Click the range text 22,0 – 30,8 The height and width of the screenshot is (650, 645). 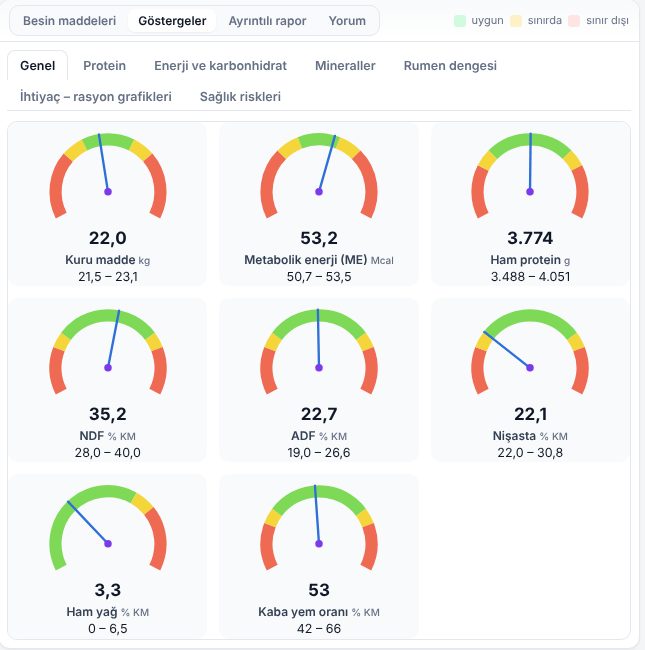(x=530, y=452)
